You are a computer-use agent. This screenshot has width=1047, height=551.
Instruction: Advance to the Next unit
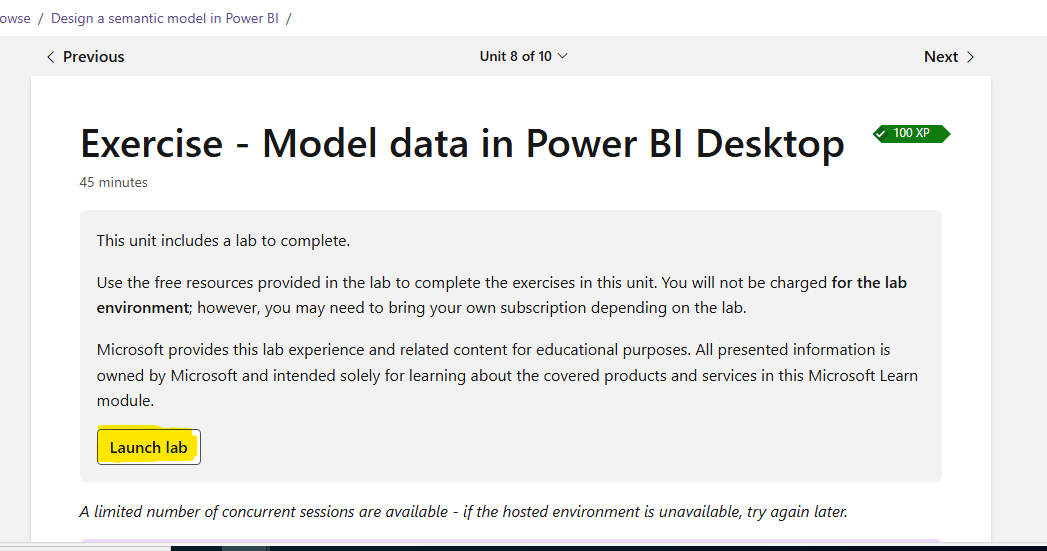pyautogui.click(x=949, y=57)
